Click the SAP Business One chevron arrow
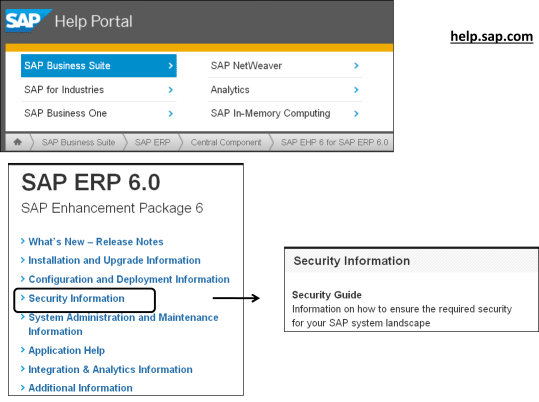This screenshot has height=402, width=539. click(x=170, y=113)
